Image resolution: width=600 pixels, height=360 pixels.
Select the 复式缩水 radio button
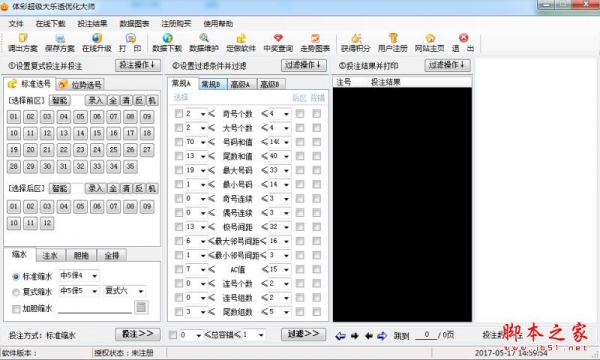tap(16, 292)
